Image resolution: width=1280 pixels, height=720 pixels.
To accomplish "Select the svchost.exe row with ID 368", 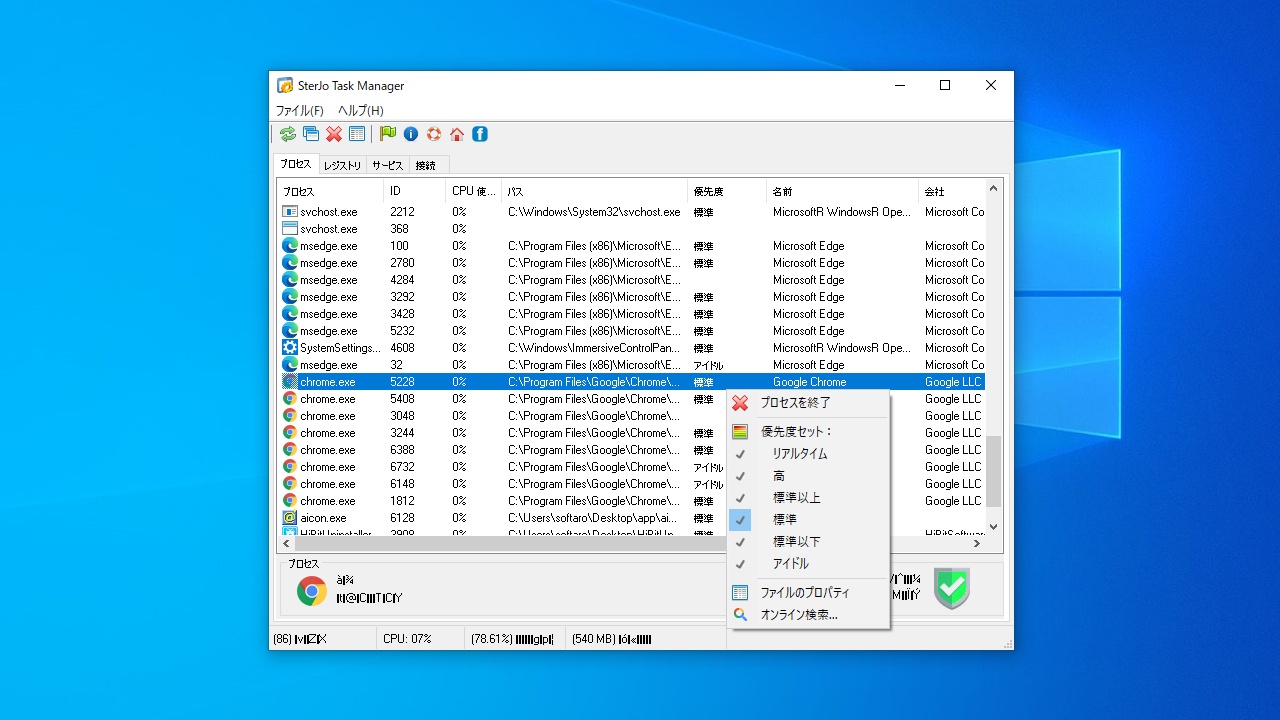I will tap(632, 229).
